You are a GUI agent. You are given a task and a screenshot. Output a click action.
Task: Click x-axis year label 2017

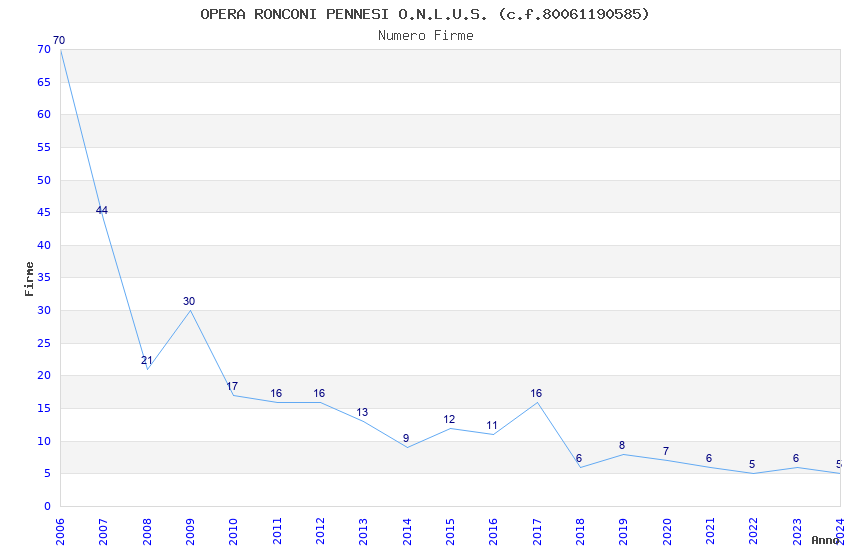coord(537,532)
